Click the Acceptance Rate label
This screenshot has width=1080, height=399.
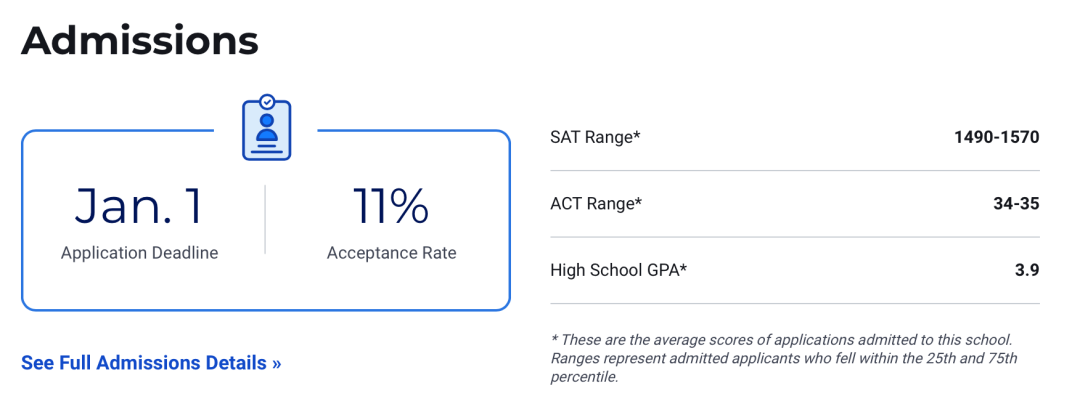[x=391, y=253]
